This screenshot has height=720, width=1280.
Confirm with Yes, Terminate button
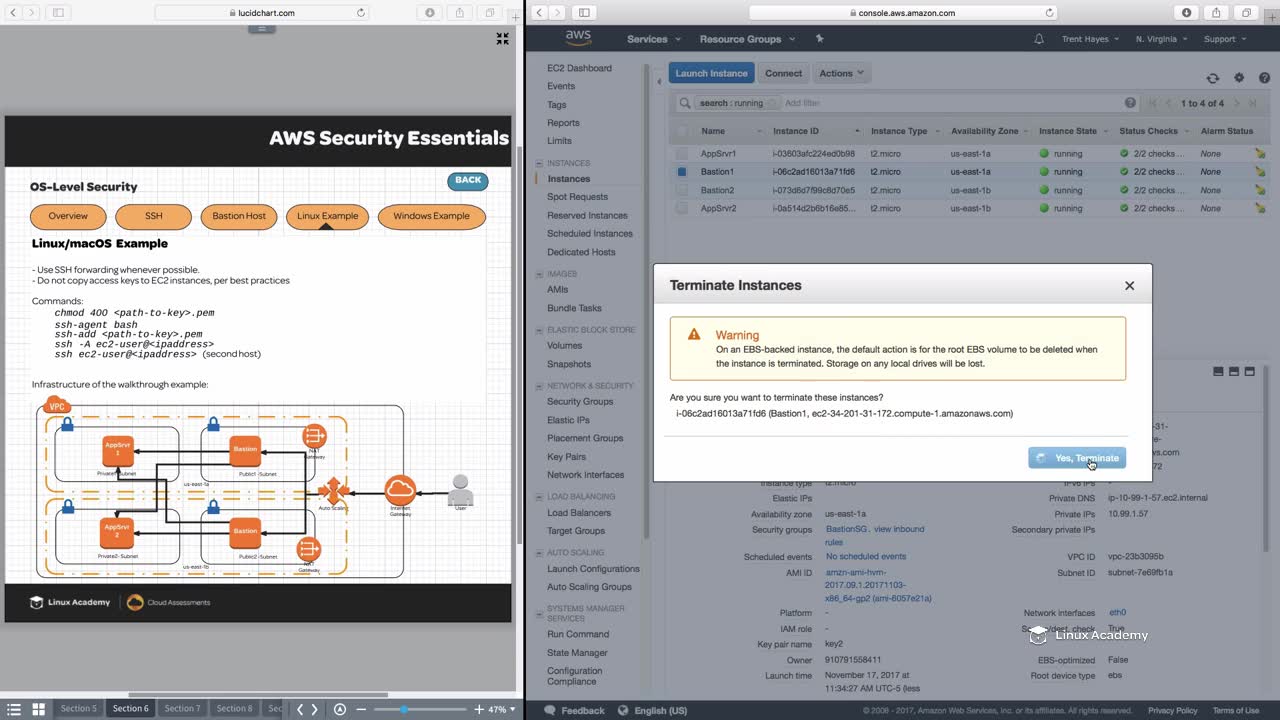point(1077,458)
